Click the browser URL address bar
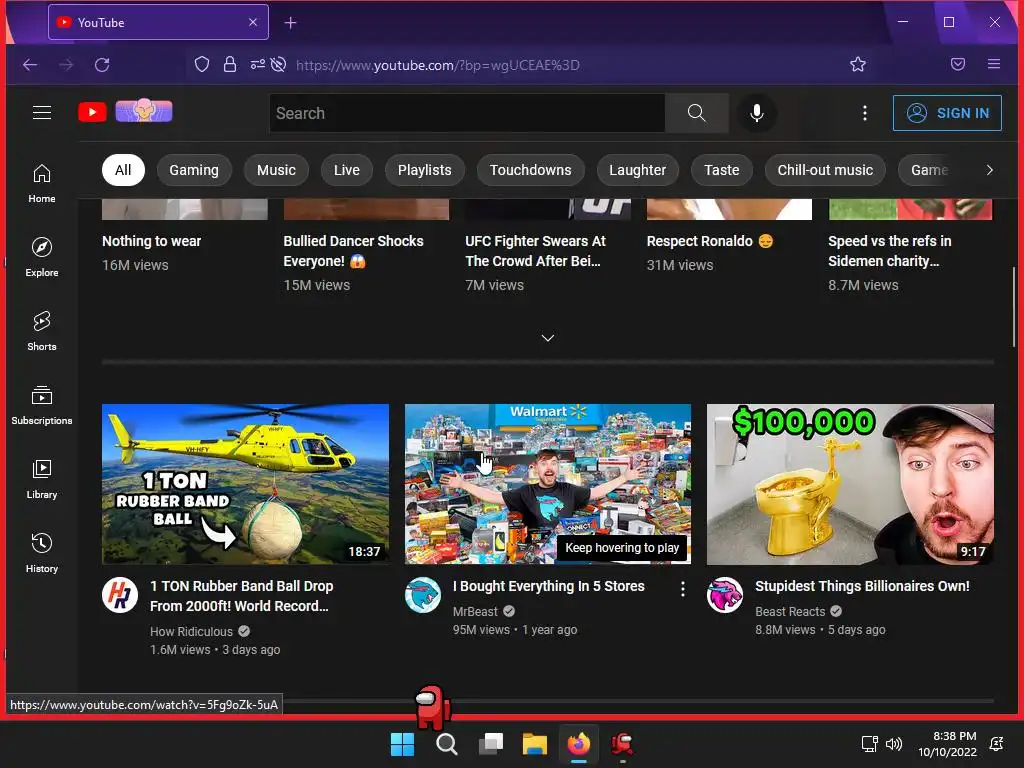 coord(568,65)
